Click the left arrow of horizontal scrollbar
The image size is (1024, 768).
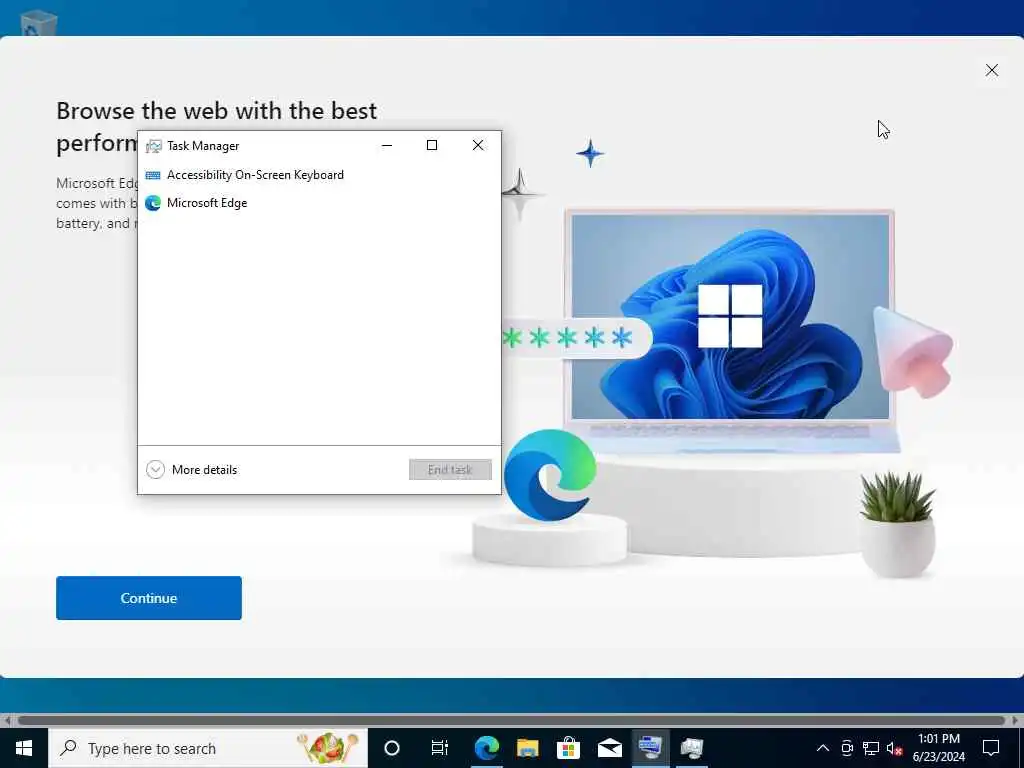7,721
